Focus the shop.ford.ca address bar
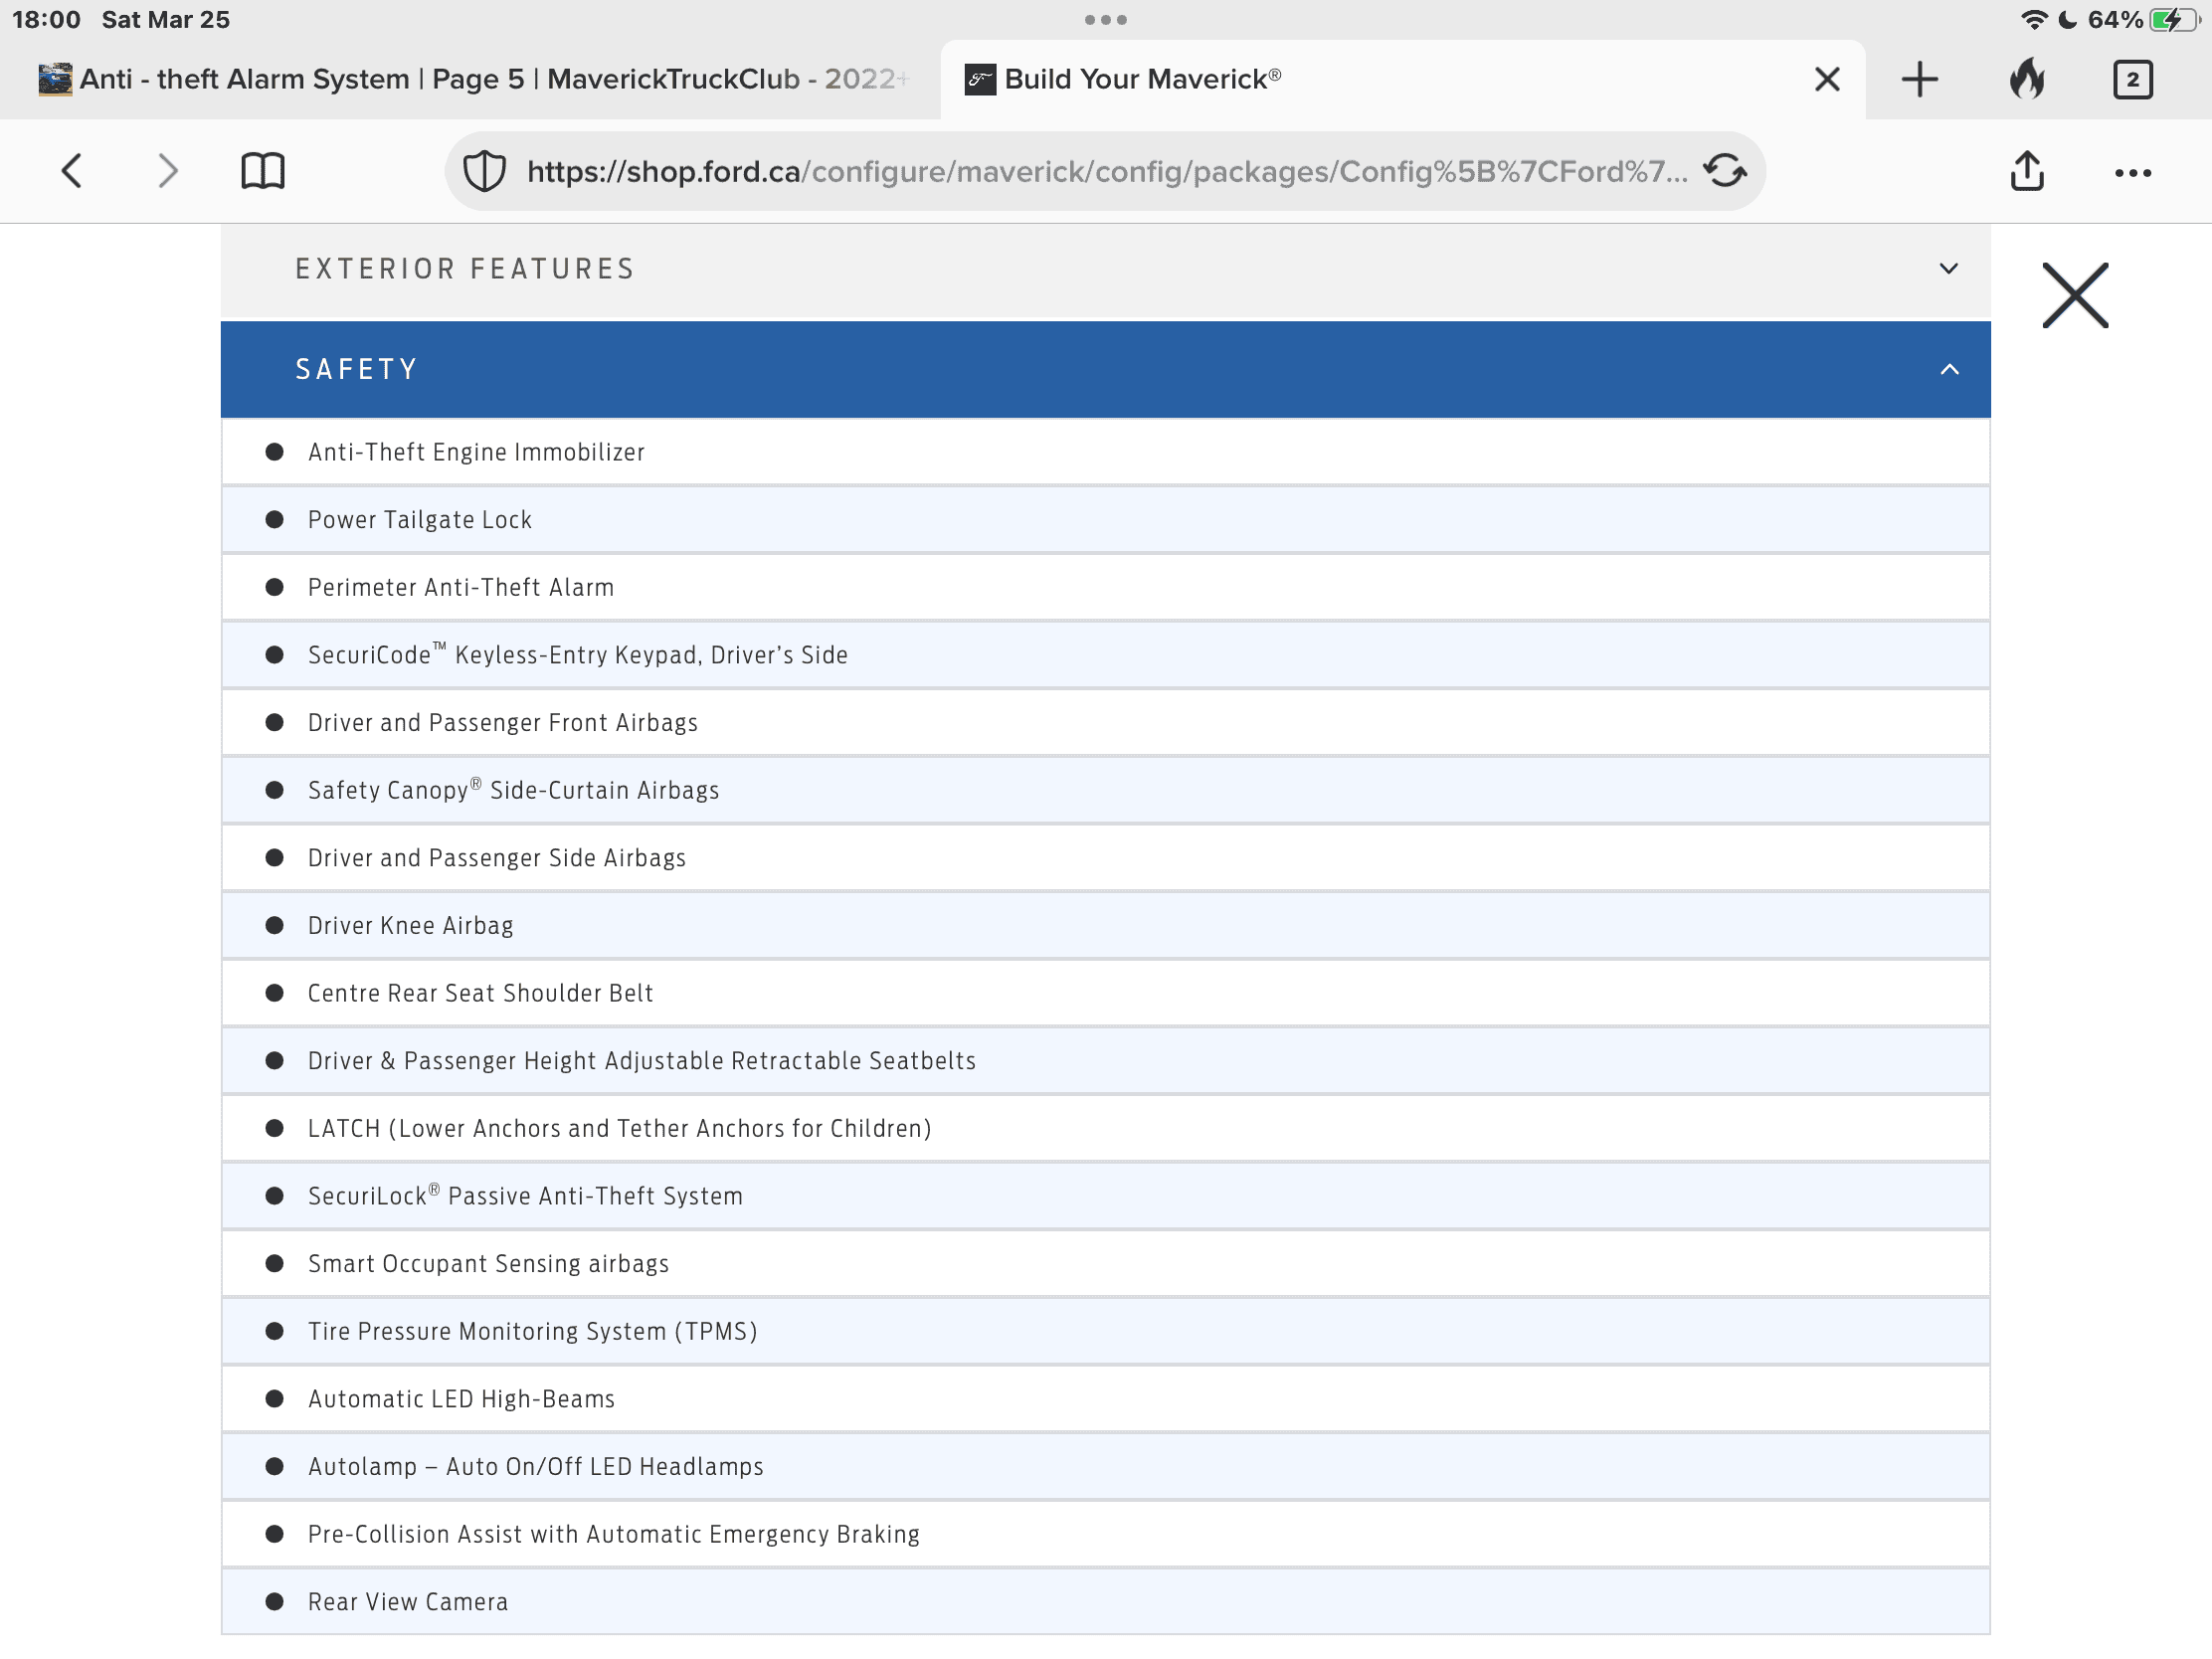2212x1659 pixels. click(1105, 171)
